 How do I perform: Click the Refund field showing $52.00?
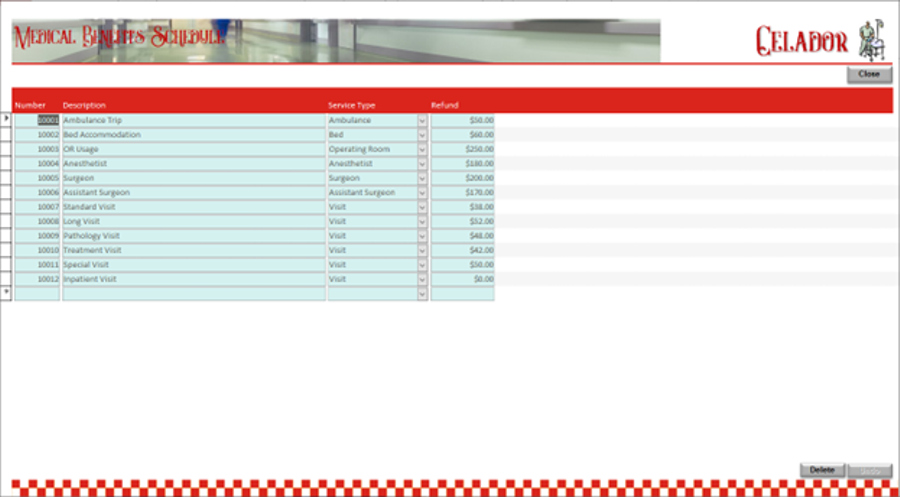[x=463, y=222]
